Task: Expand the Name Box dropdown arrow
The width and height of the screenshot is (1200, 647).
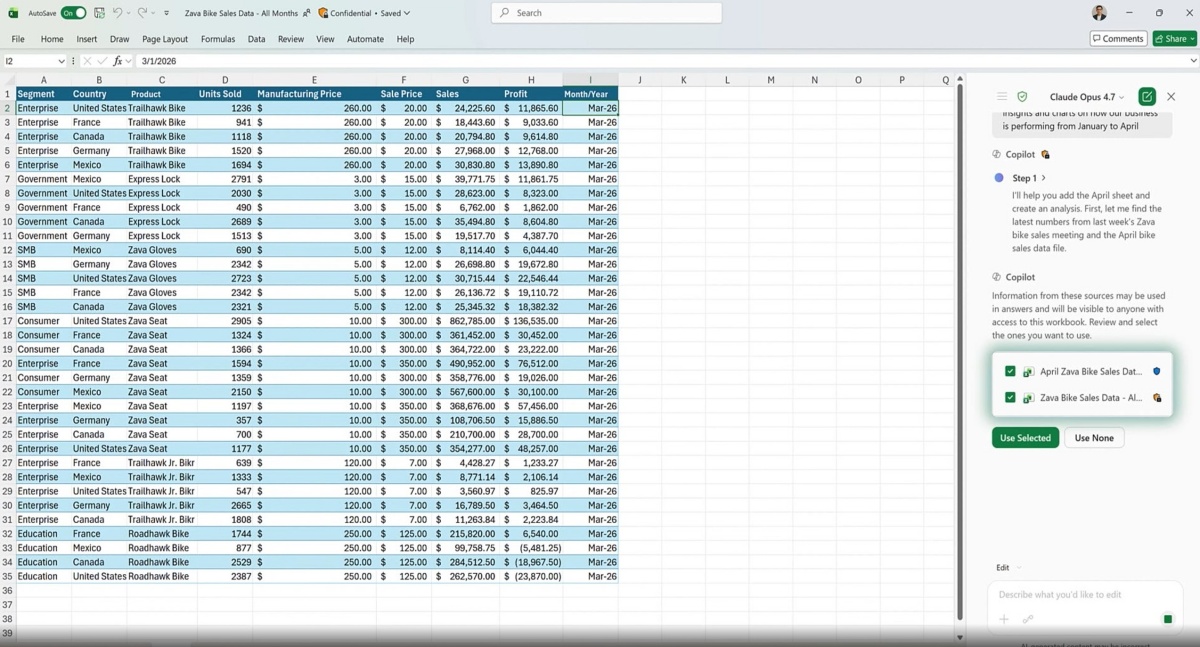Action: [61, 61]
